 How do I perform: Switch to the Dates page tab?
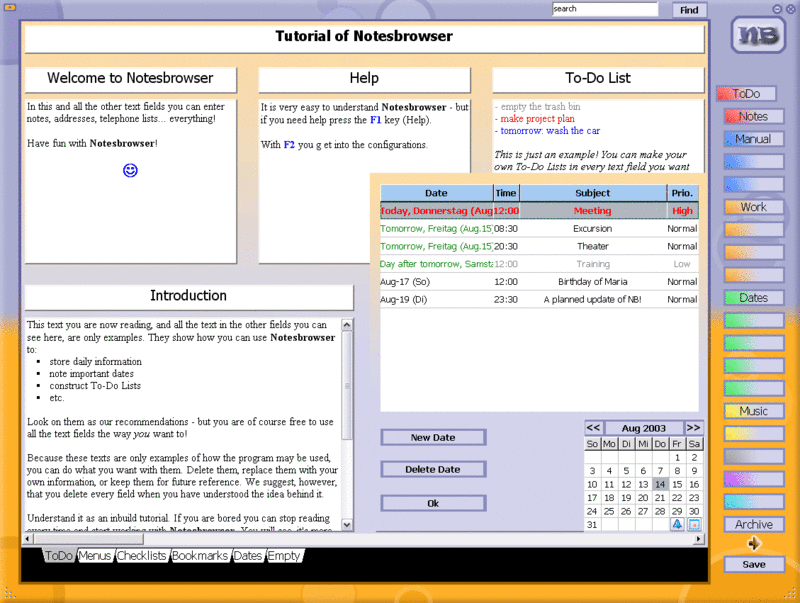247,556
